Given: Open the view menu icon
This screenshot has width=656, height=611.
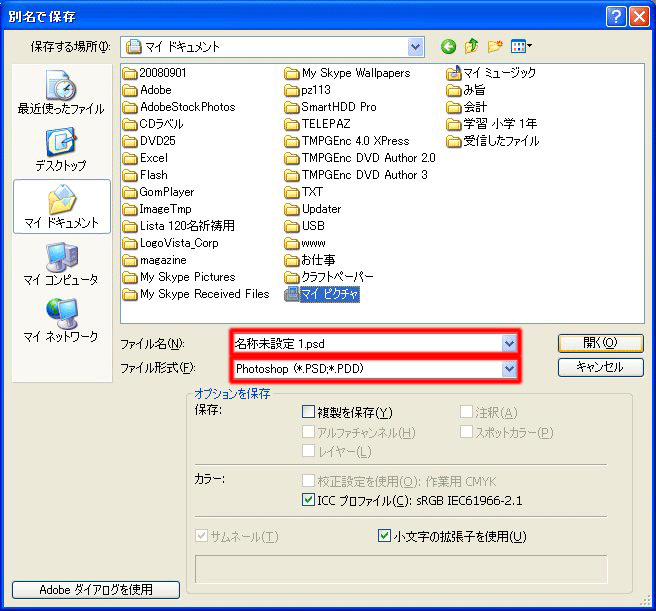Looking at the screenshot, I should pos(521,46).
